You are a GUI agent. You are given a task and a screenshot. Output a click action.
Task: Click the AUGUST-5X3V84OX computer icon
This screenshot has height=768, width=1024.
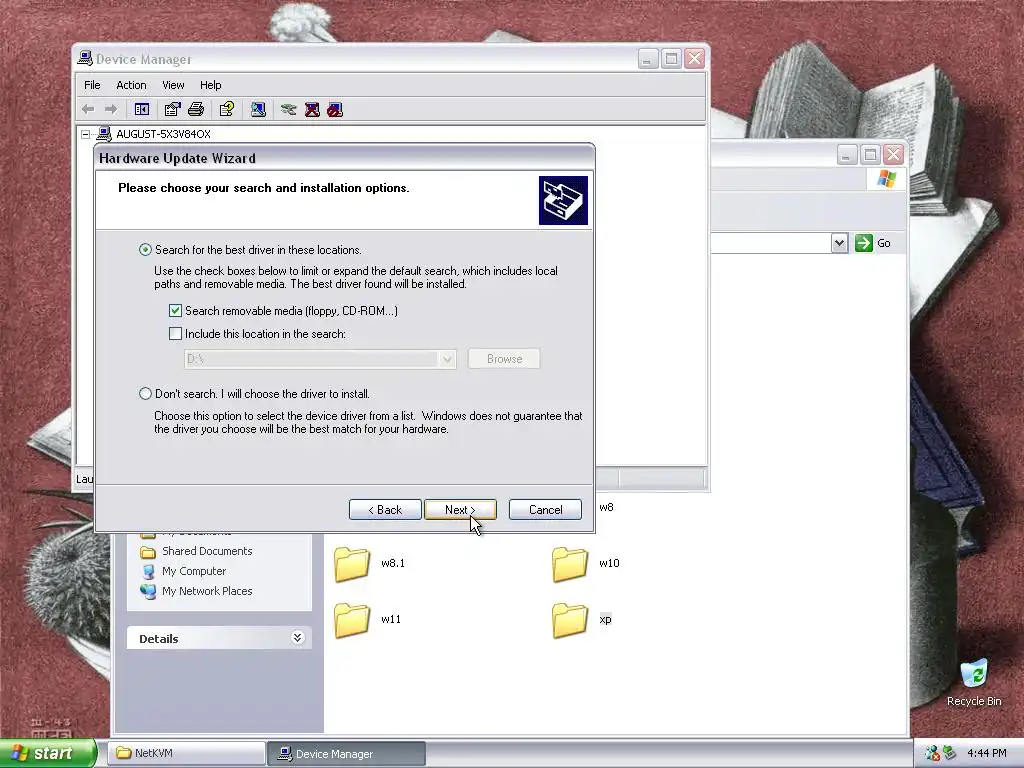(x=104, y=134)
